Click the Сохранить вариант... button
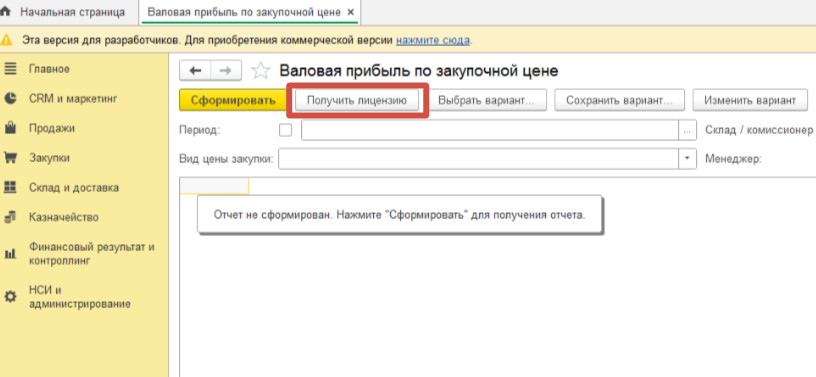Screen dimensions: 816x377 pos(619,100)
